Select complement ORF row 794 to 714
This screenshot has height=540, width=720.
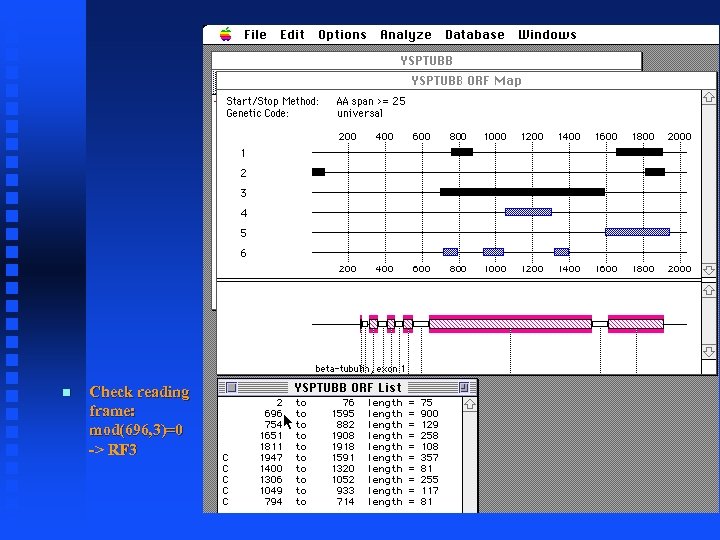[340, 502]
